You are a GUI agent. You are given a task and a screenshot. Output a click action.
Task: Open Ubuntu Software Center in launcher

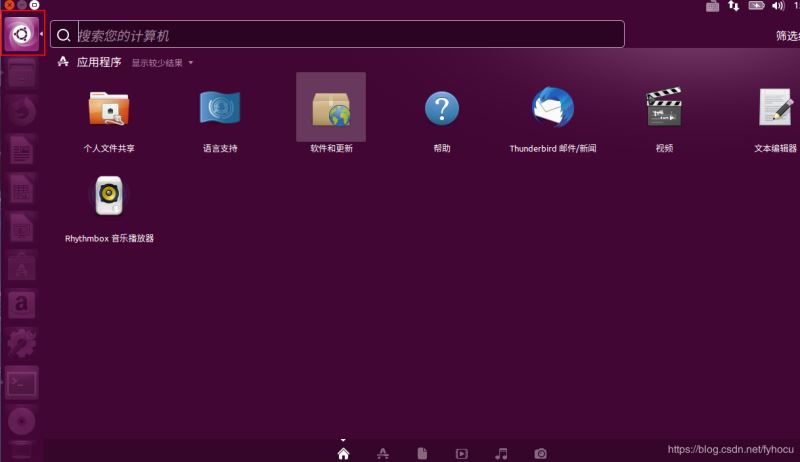pyautogui.click(x=21, y=266)
